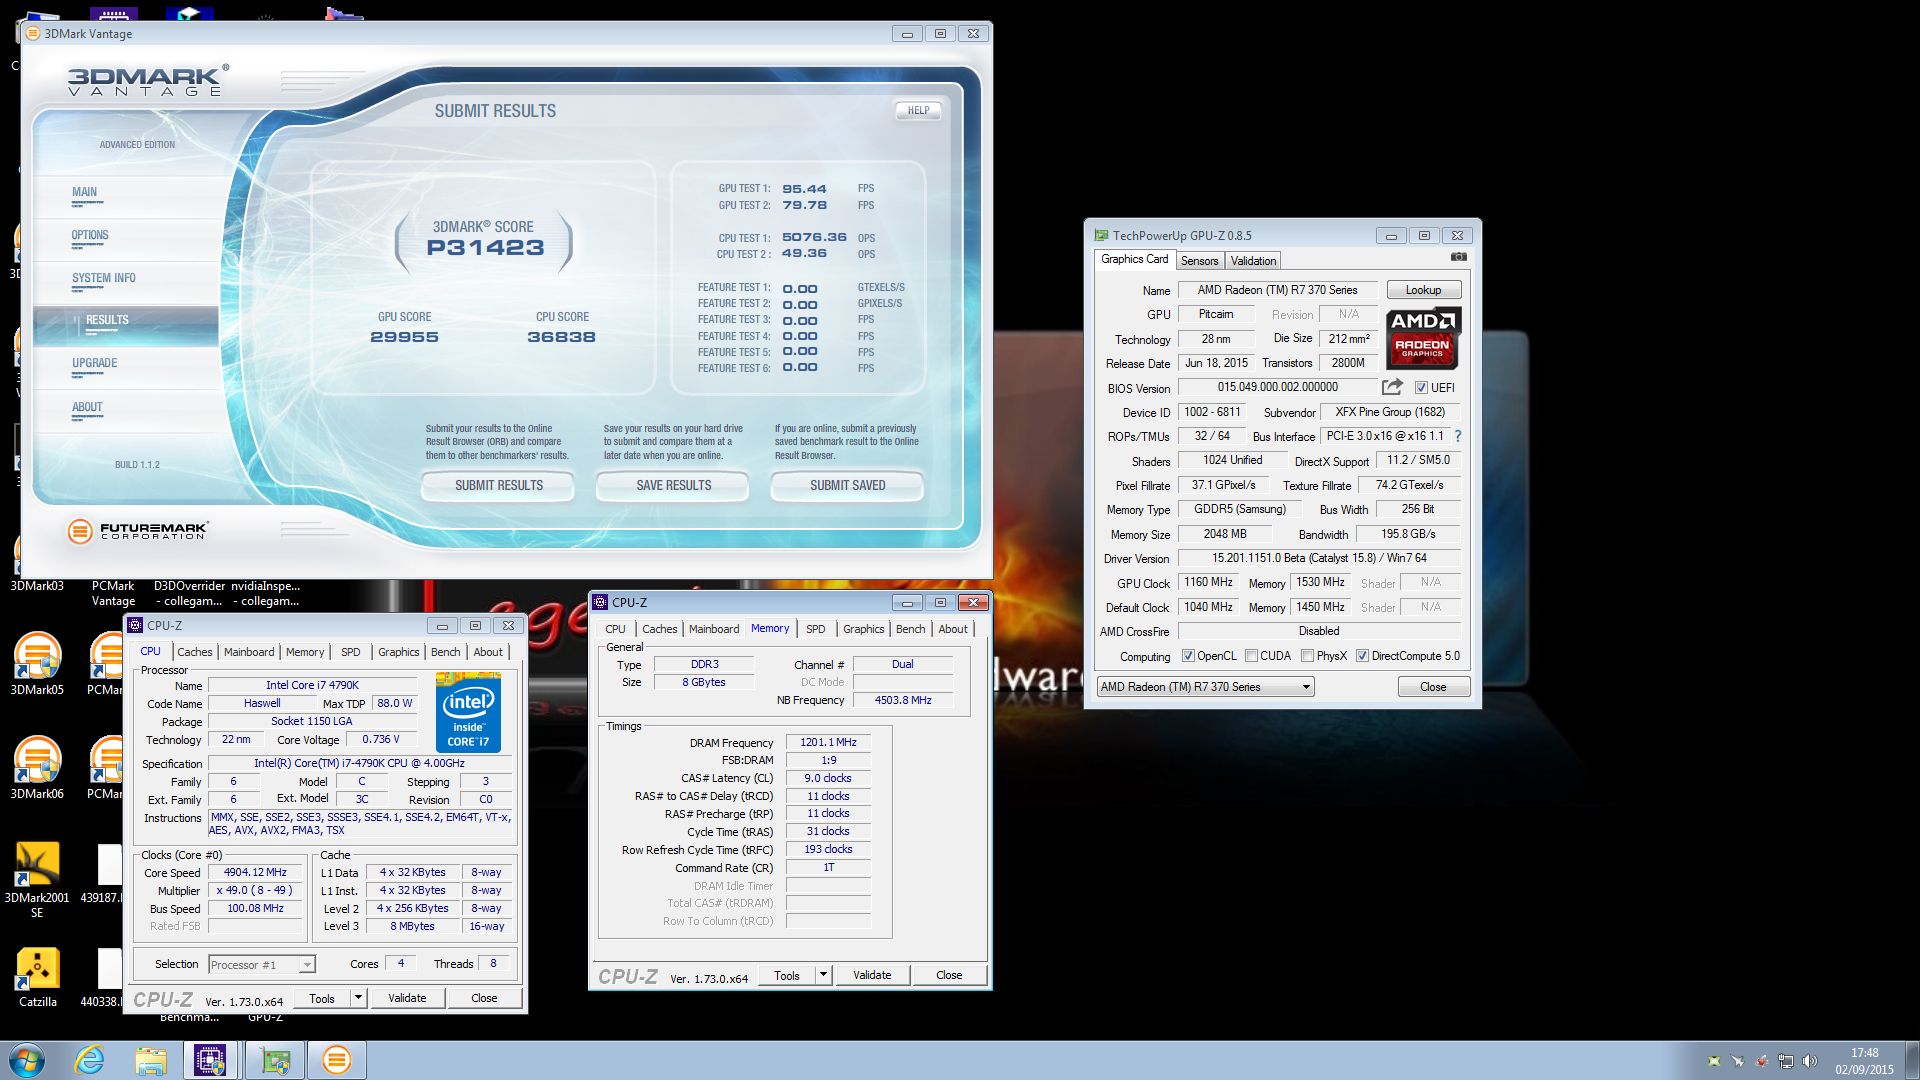Toggle the PhysX checkbox
Viewport: 1920px width, 1080px height.
(1307, 656)
